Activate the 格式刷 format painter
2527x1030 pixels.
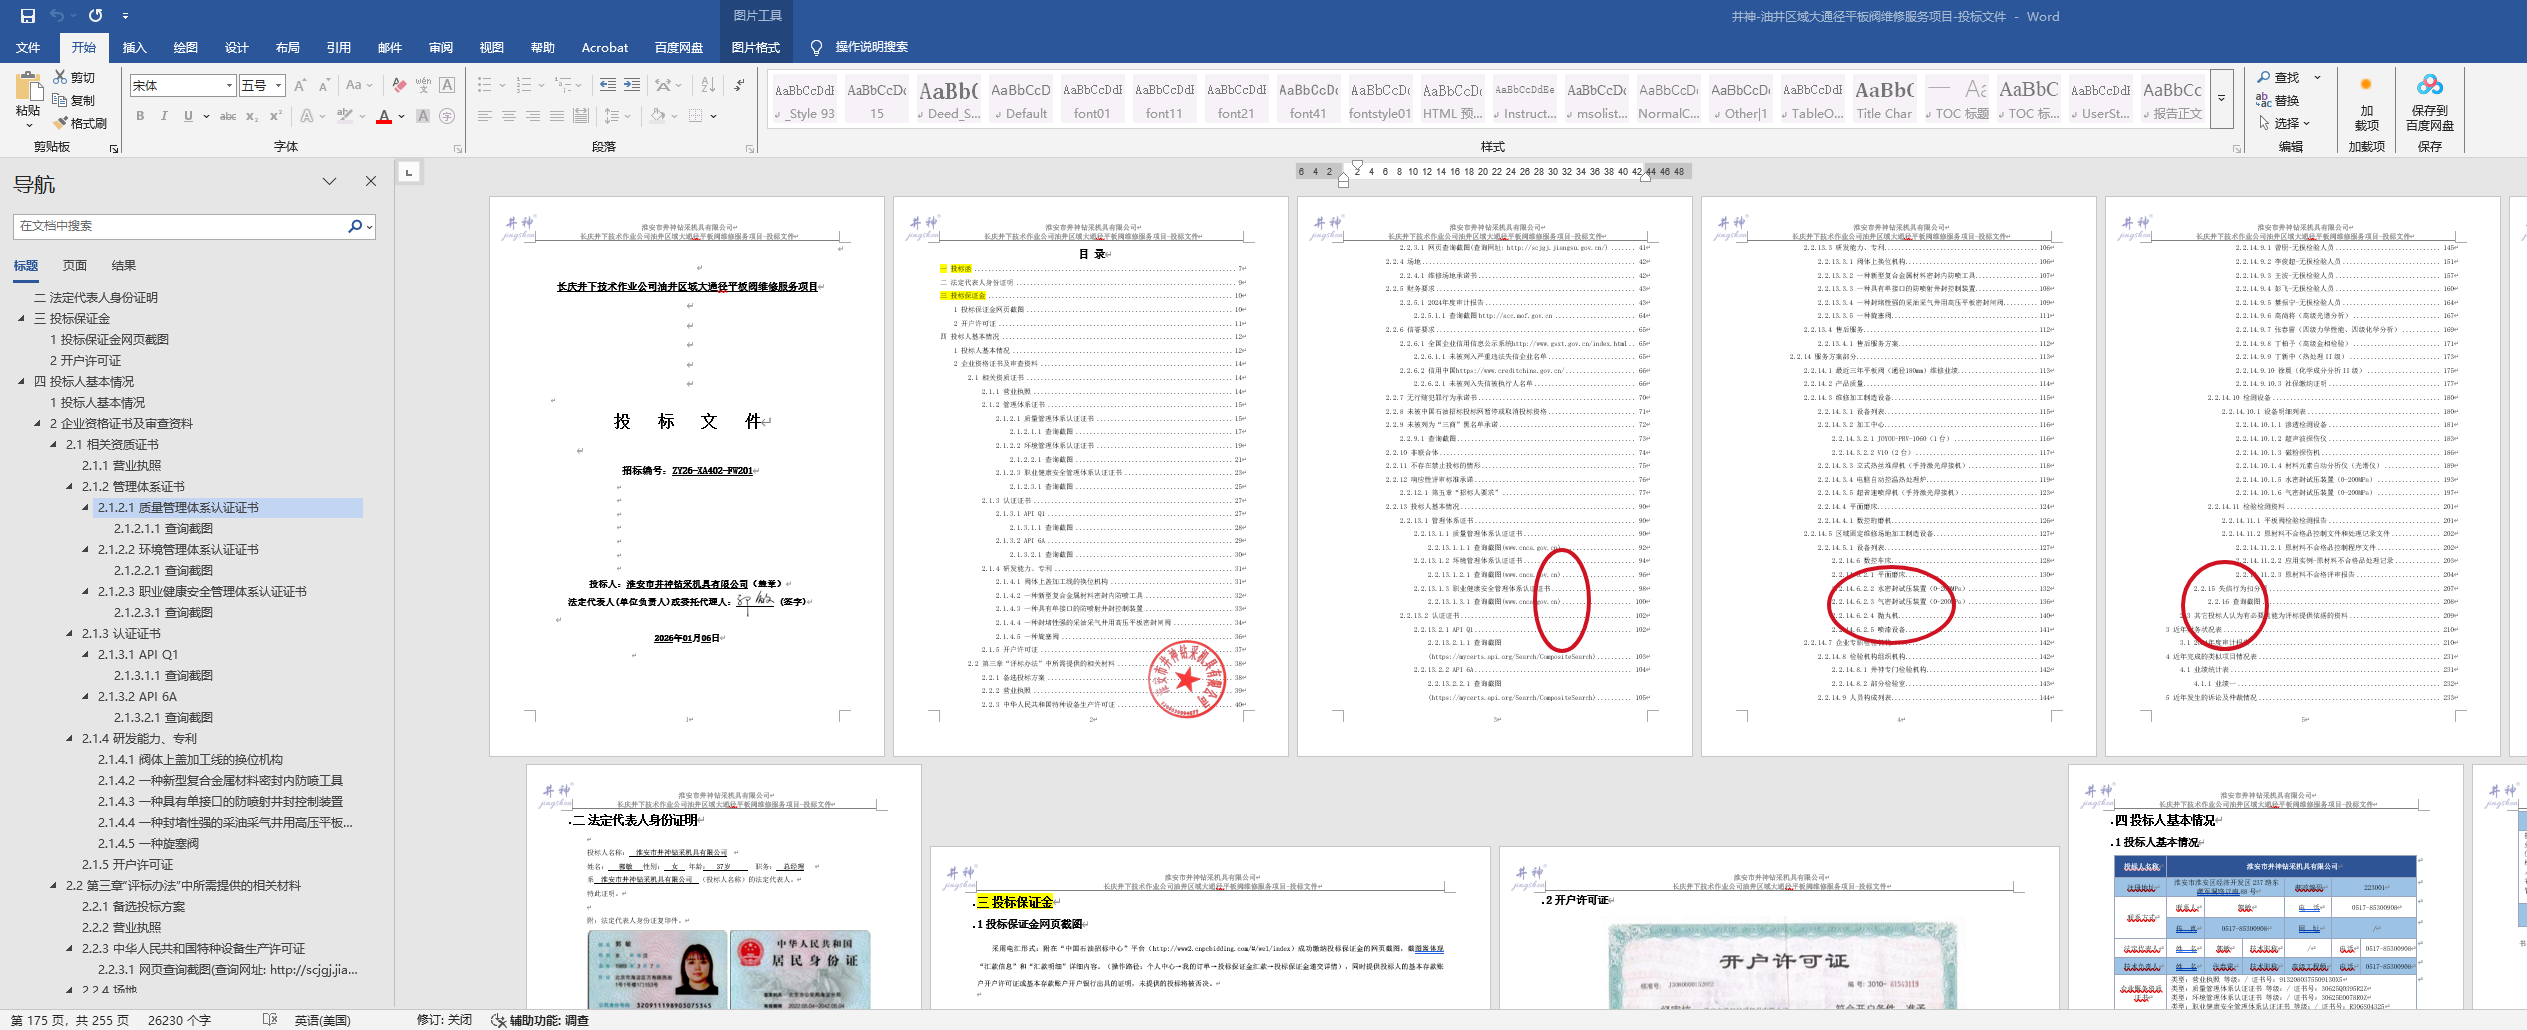click(80, 123)
